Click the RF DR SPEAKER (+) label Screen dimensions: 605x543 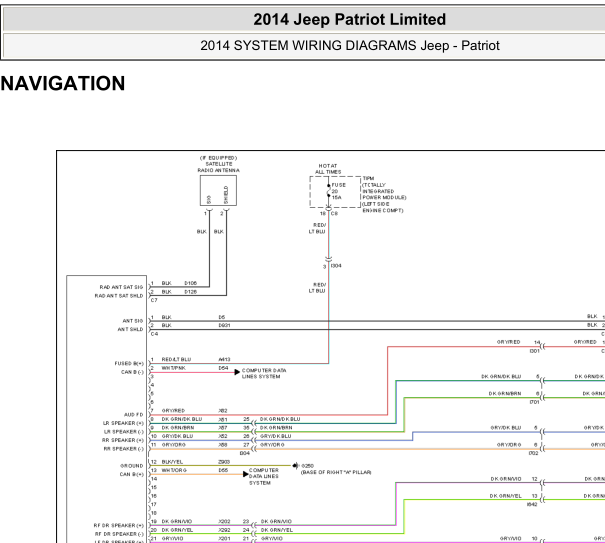pos(118,525)
